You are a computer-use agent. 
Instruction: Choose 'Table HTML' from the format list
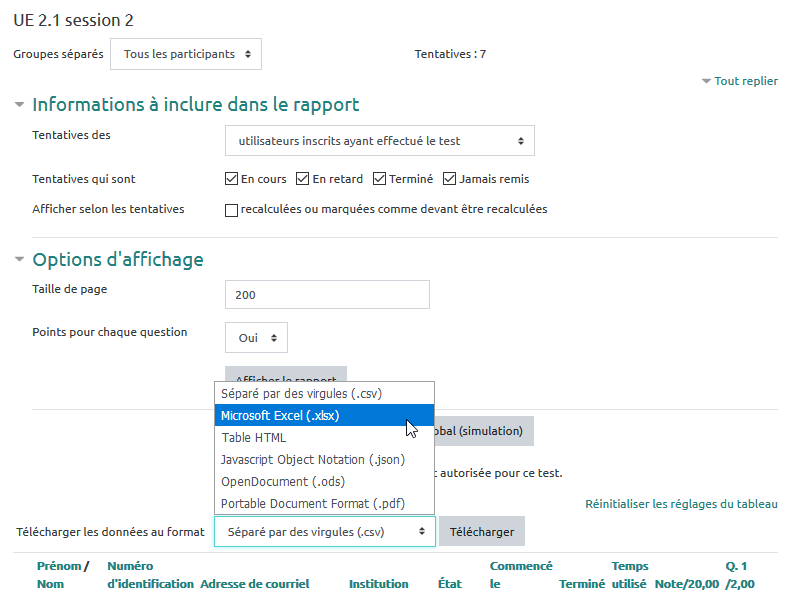(x=254, y=437)
